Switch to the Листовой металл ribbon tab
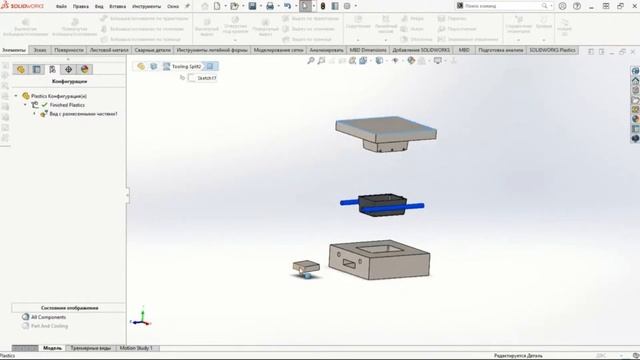 [109, 50]
